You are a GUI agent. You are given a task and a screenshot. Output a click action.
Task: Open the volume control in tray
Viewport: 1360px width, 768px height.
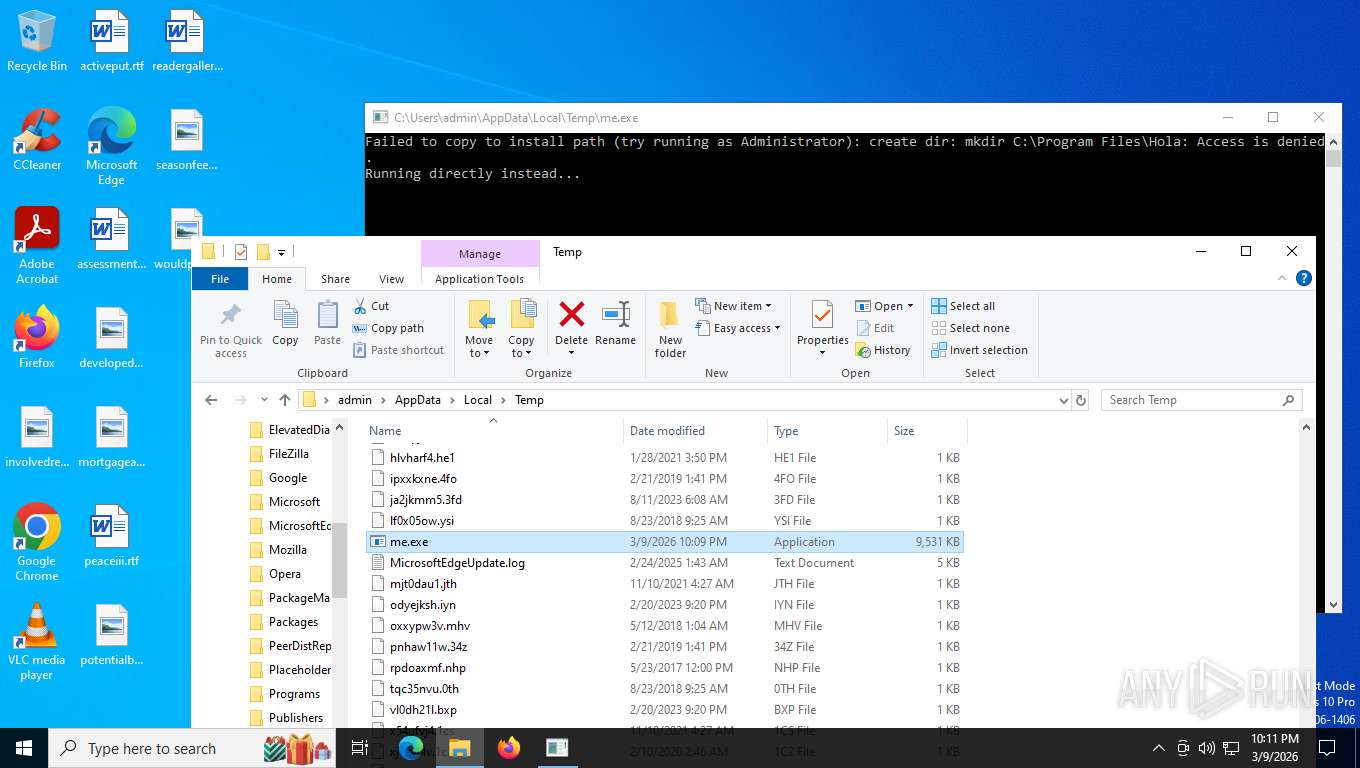tap(1206, 748)
